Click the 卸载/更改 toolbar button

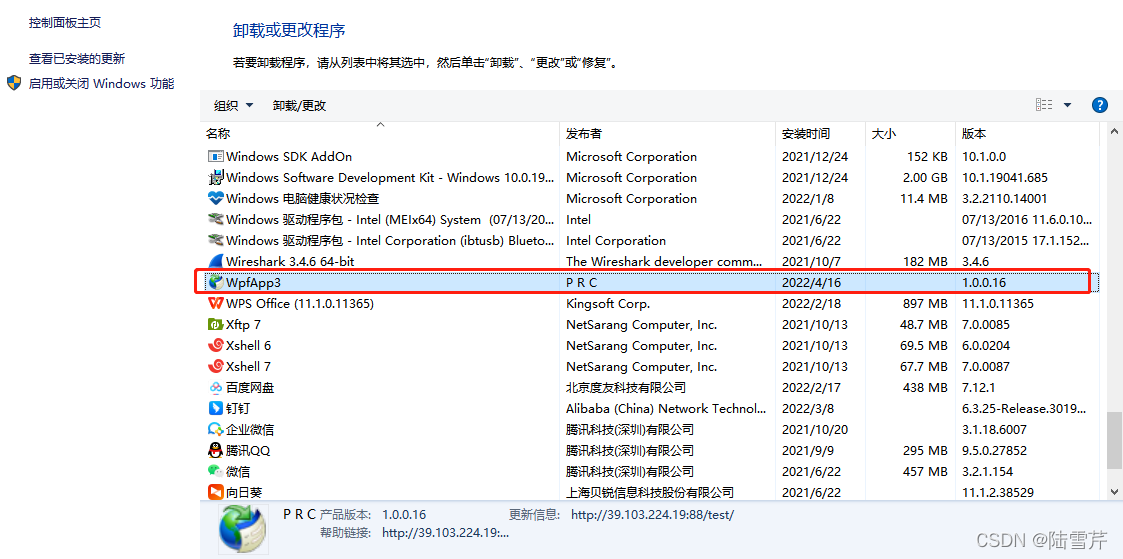(299, 105)
